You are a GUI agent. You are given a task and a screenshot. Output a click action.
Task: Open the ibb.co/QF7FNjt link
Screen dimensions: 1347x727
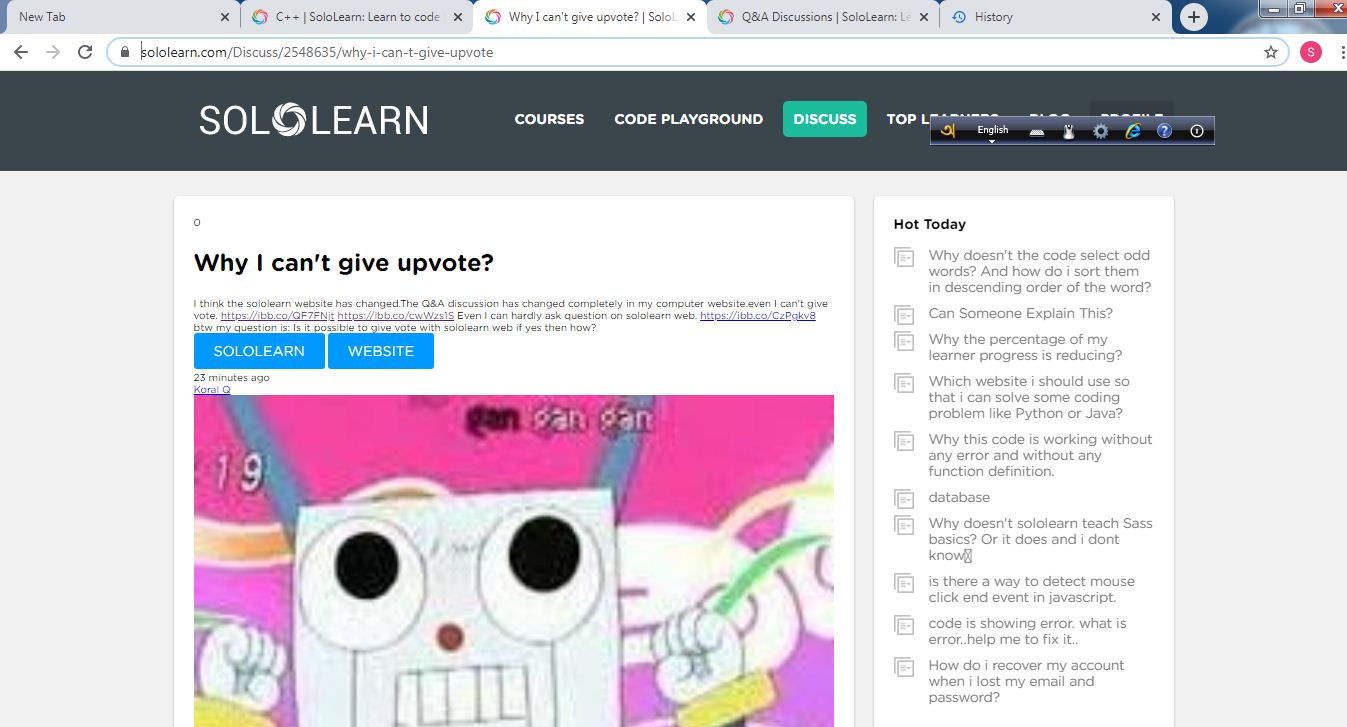(x=277, y=316)
